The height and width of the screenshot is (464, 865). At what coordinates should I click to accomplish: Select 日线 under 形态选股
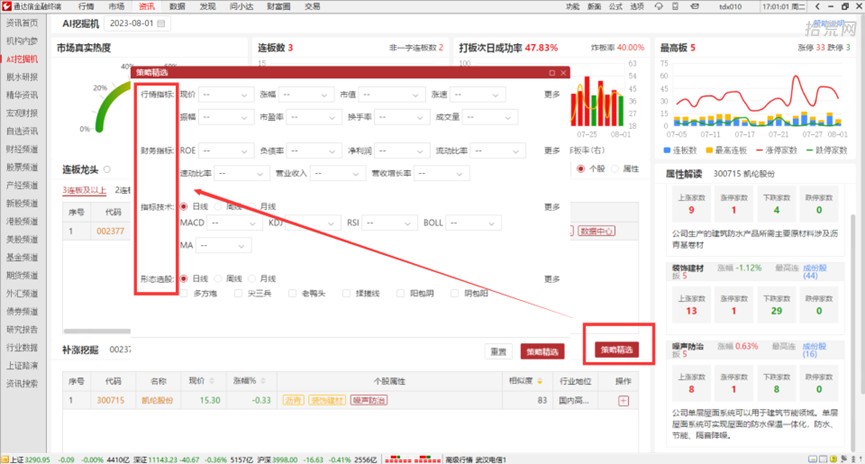pyautogui.click(x=184, y=279)
